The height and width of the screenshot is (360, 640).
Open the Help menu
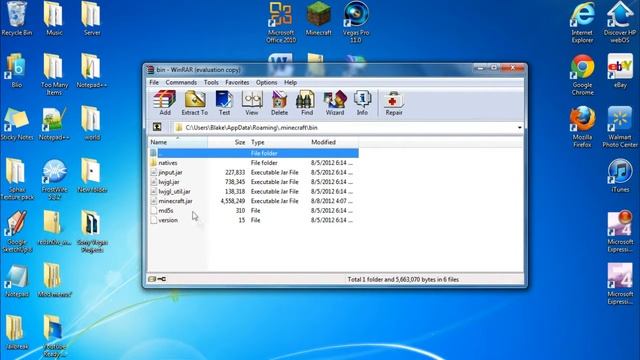(x=290, y=82)
